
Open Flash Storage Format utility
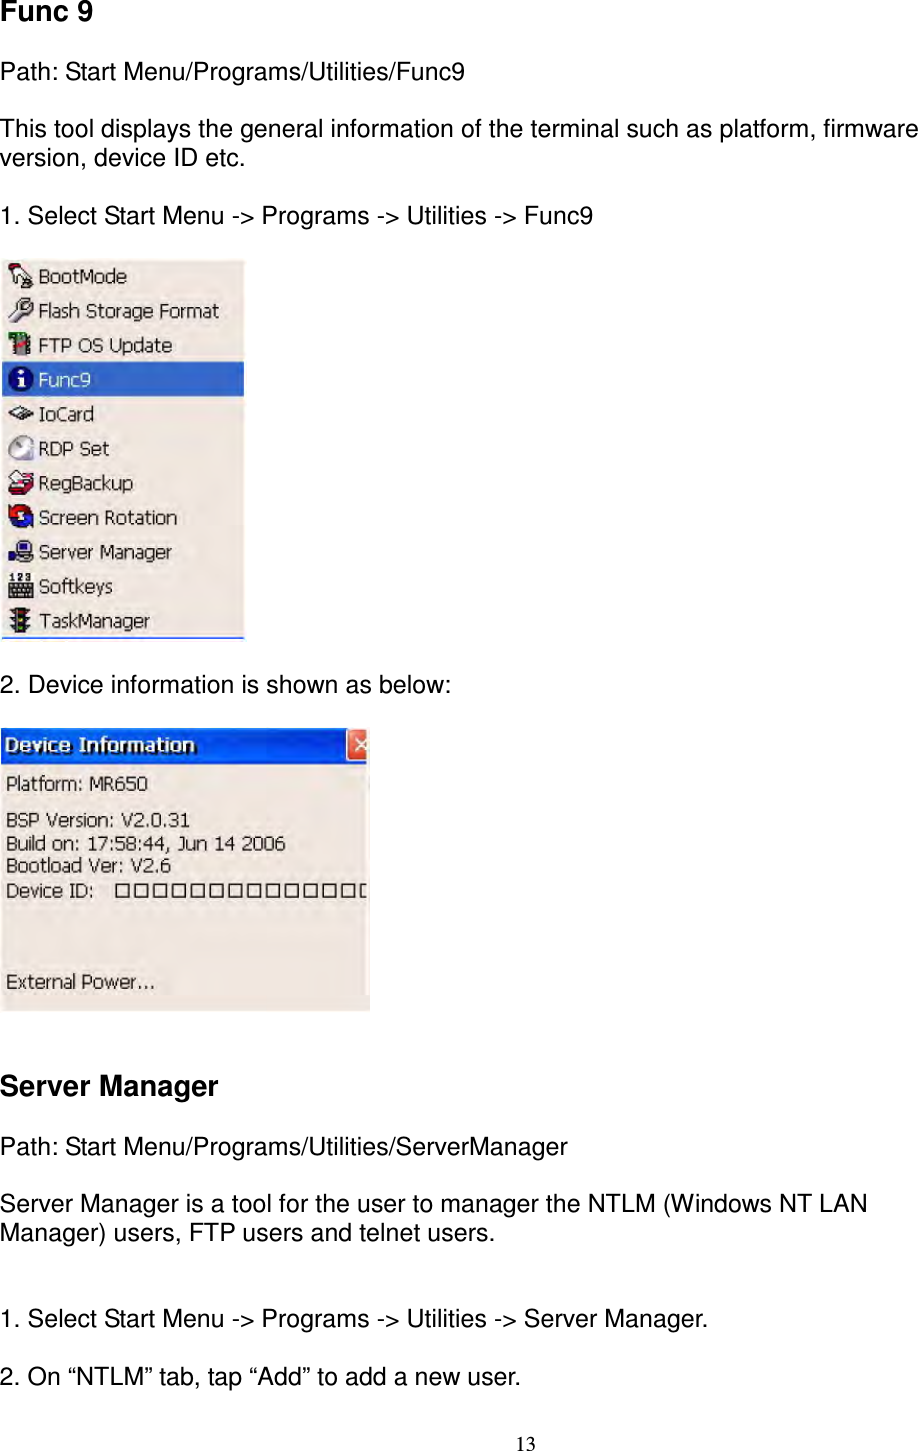(x=22, y=311)
